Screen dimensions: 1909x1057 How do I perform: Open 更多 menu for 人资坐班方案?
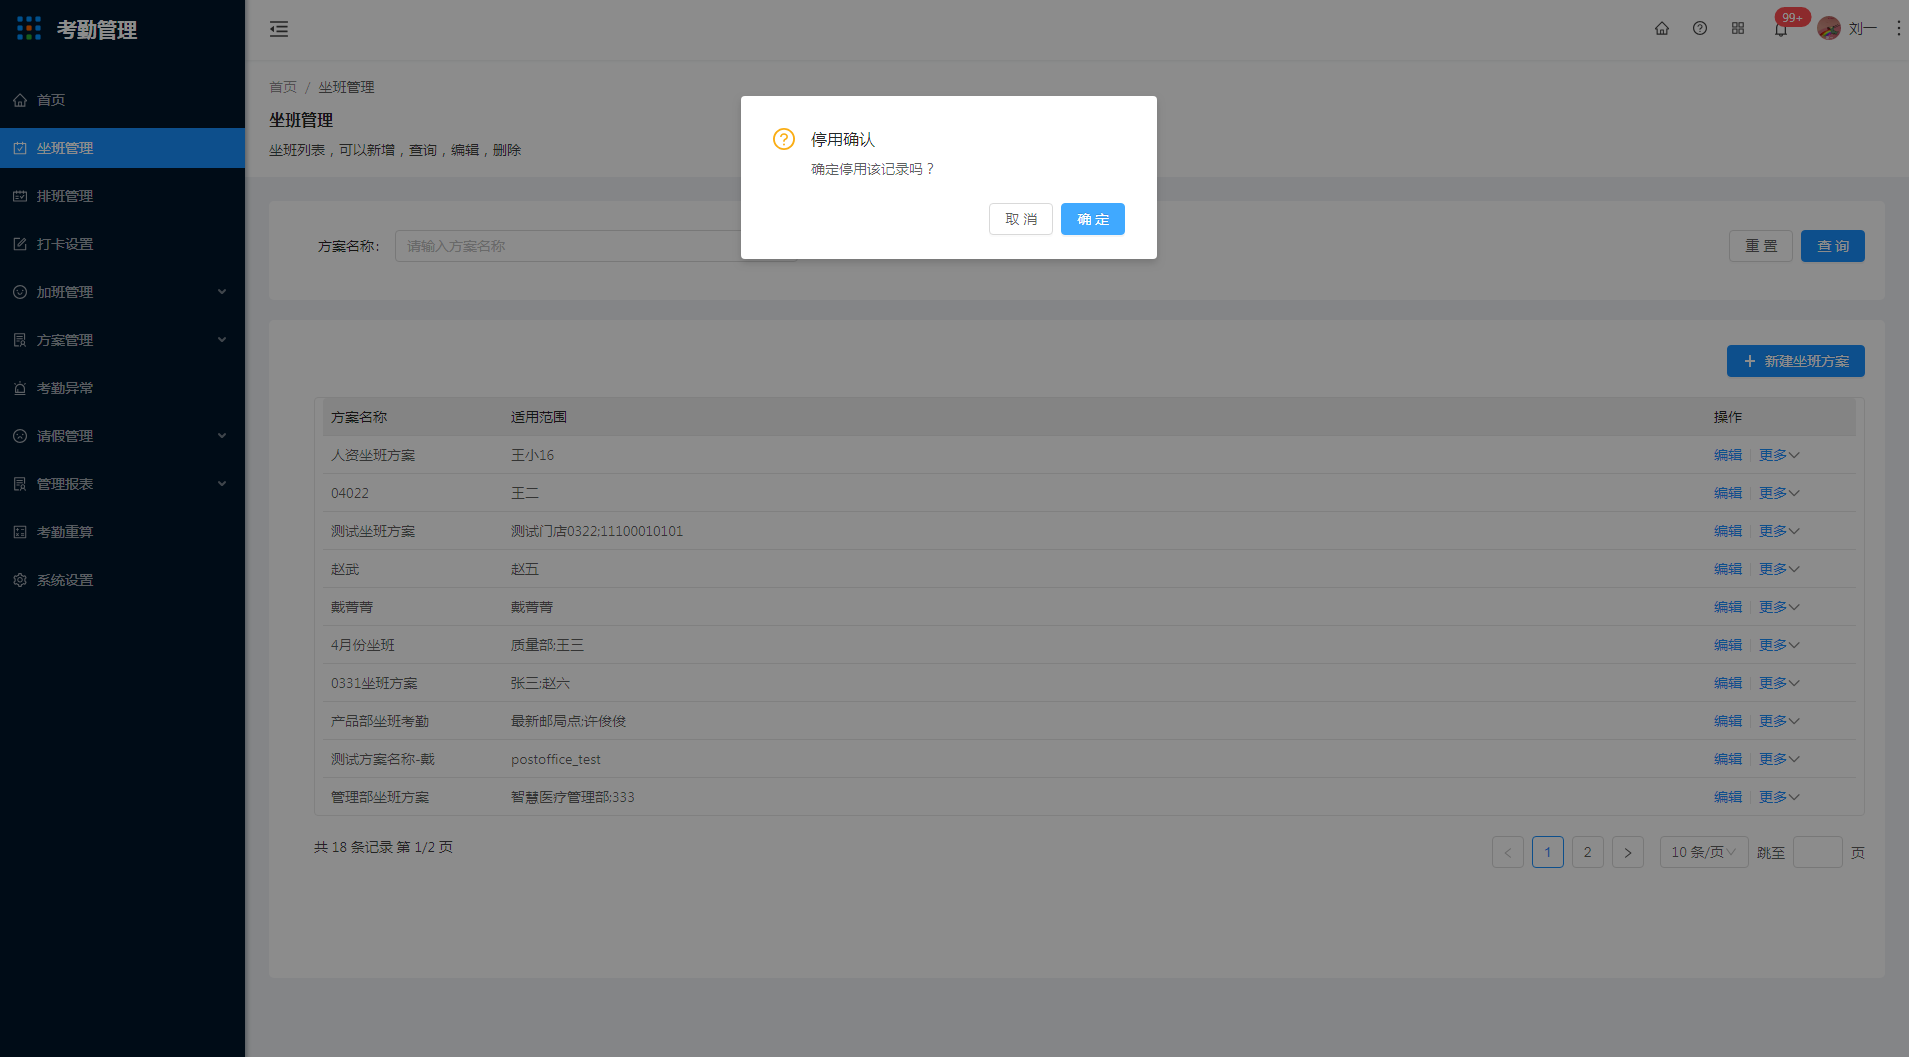(x=1779, y=455)
